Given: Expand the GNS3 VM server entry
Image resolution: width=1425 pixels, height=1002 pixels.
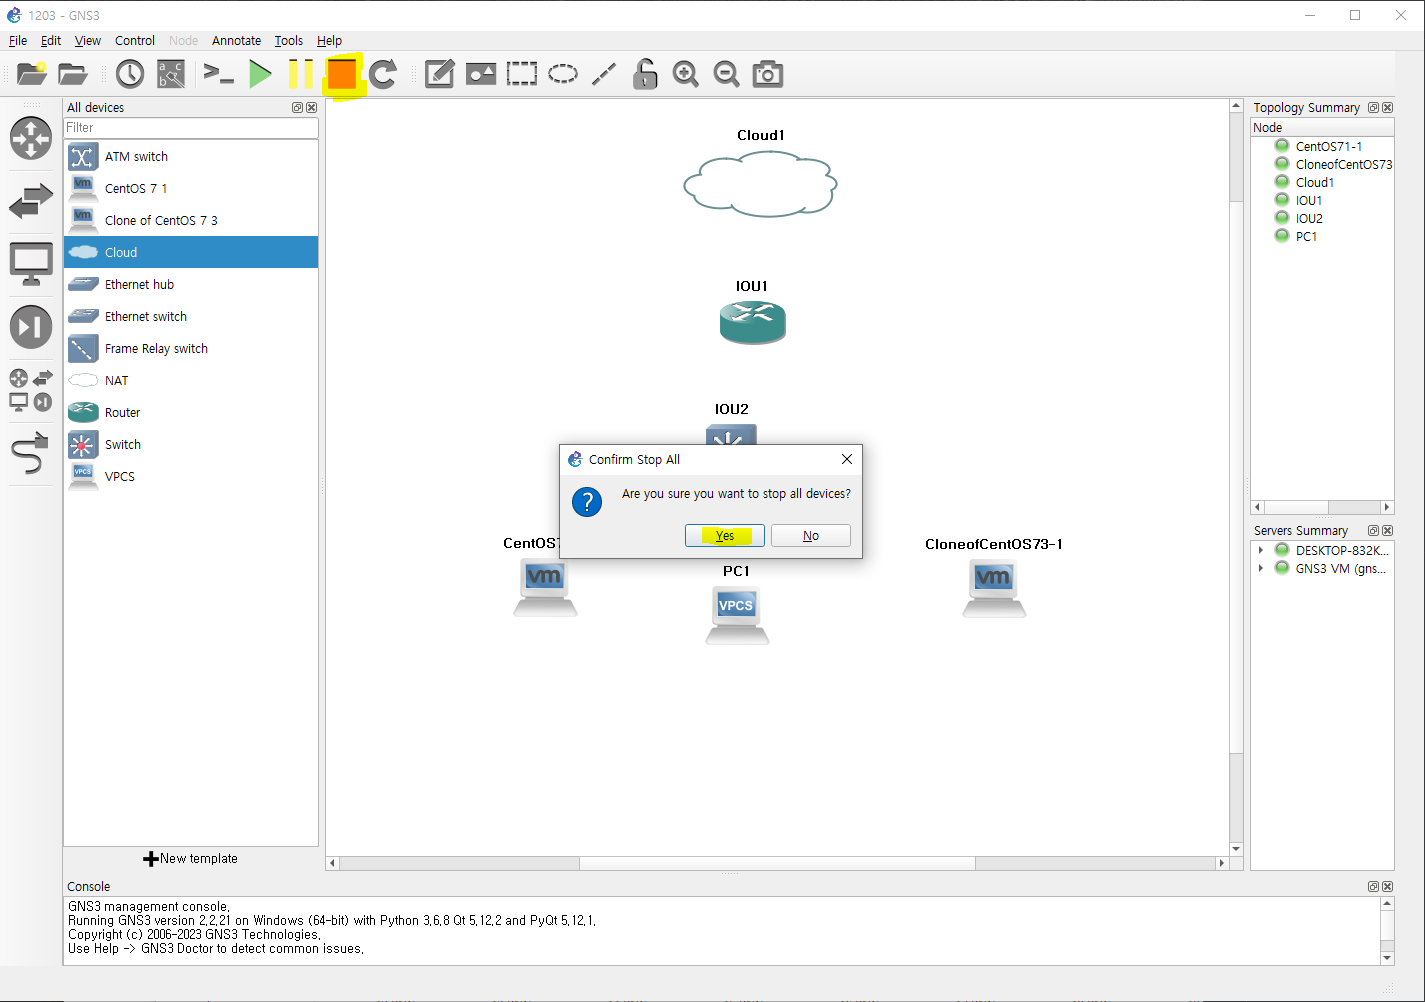Looking at the screenshot, I should click(x=1261, y=568).
